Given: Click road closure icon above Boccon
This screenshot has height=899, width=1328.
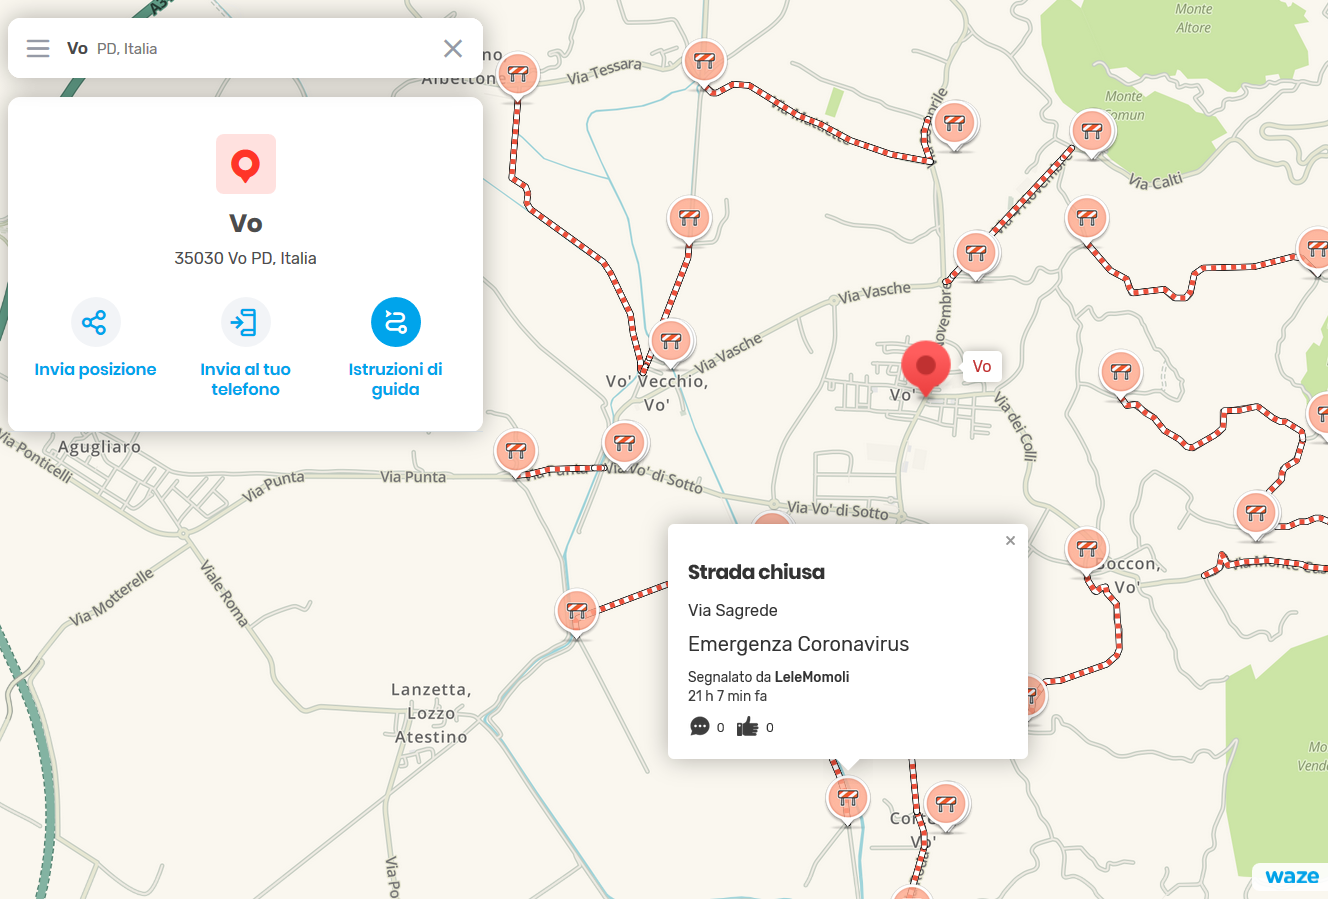Looking at the screenshot, I should [x=1086, y=550].
